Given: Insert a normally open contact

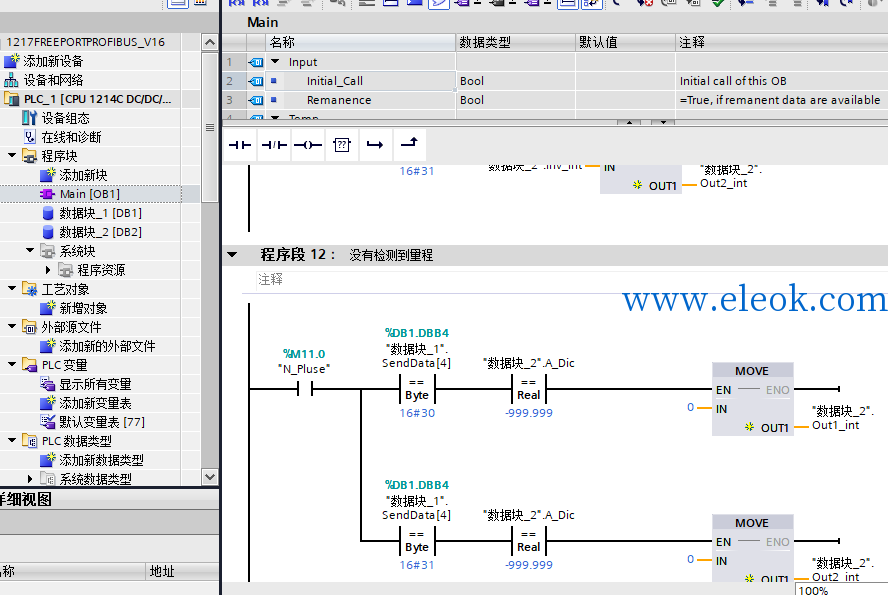Looking at the screenshot, I should pos(240,145).
